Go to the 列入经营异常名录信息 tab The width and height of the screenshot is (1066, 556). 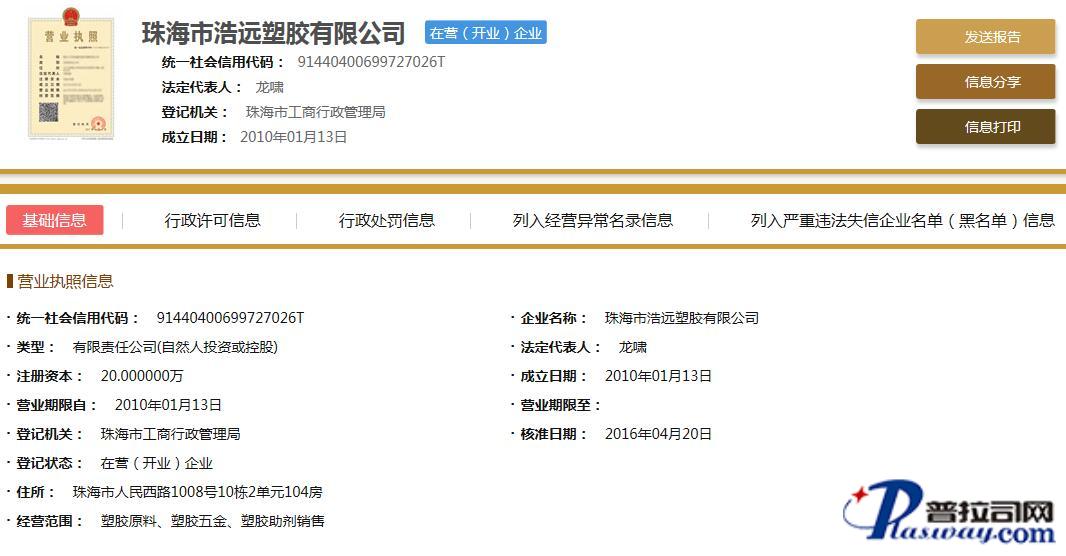click(x=592, y=220)
